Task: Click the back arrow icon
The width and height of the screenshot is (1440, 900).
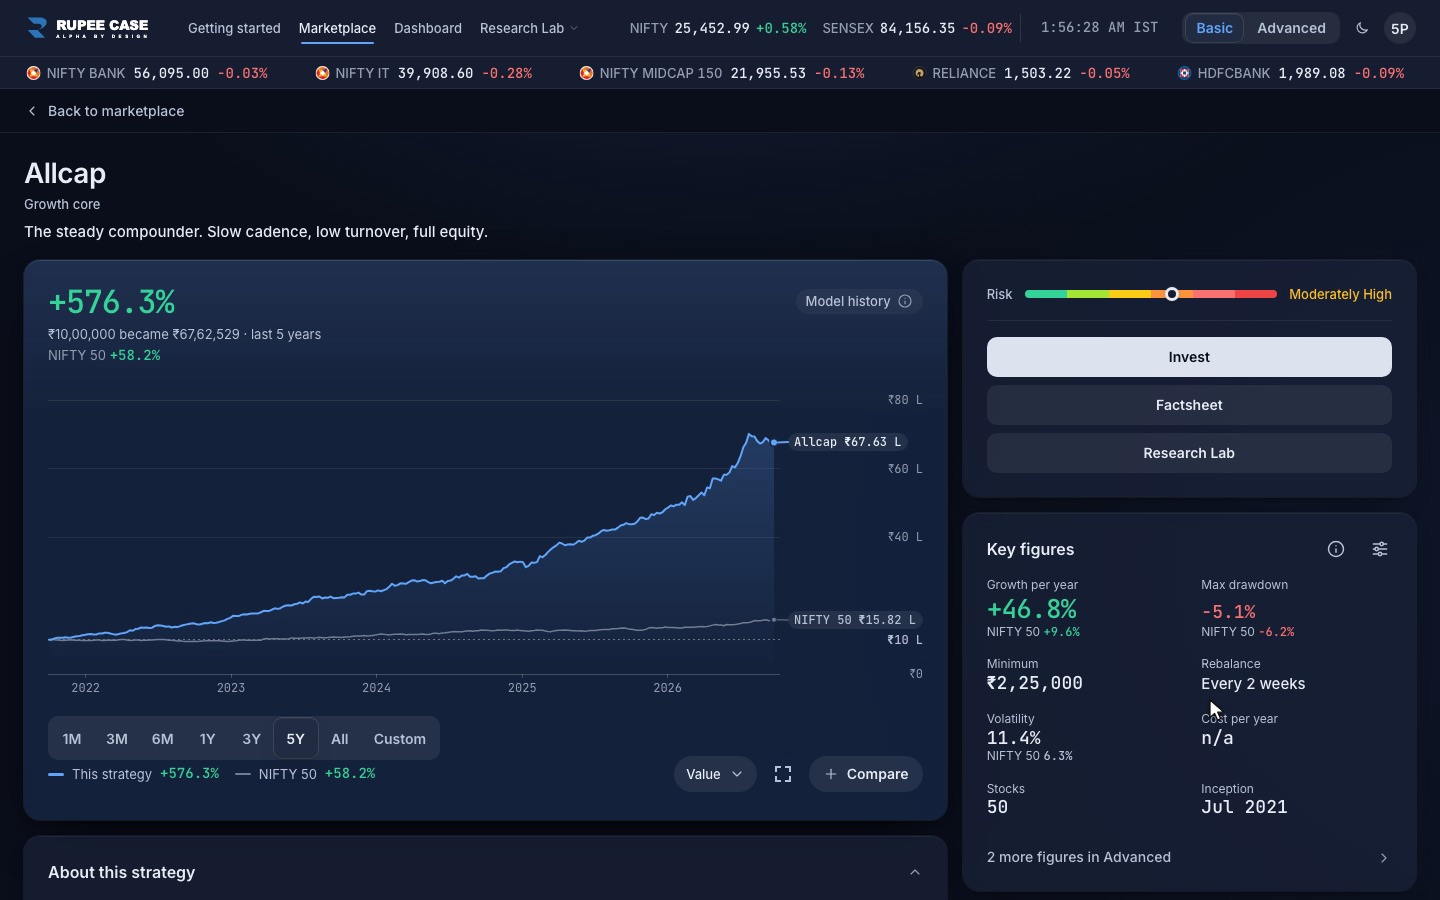Action: pos(32,111)
